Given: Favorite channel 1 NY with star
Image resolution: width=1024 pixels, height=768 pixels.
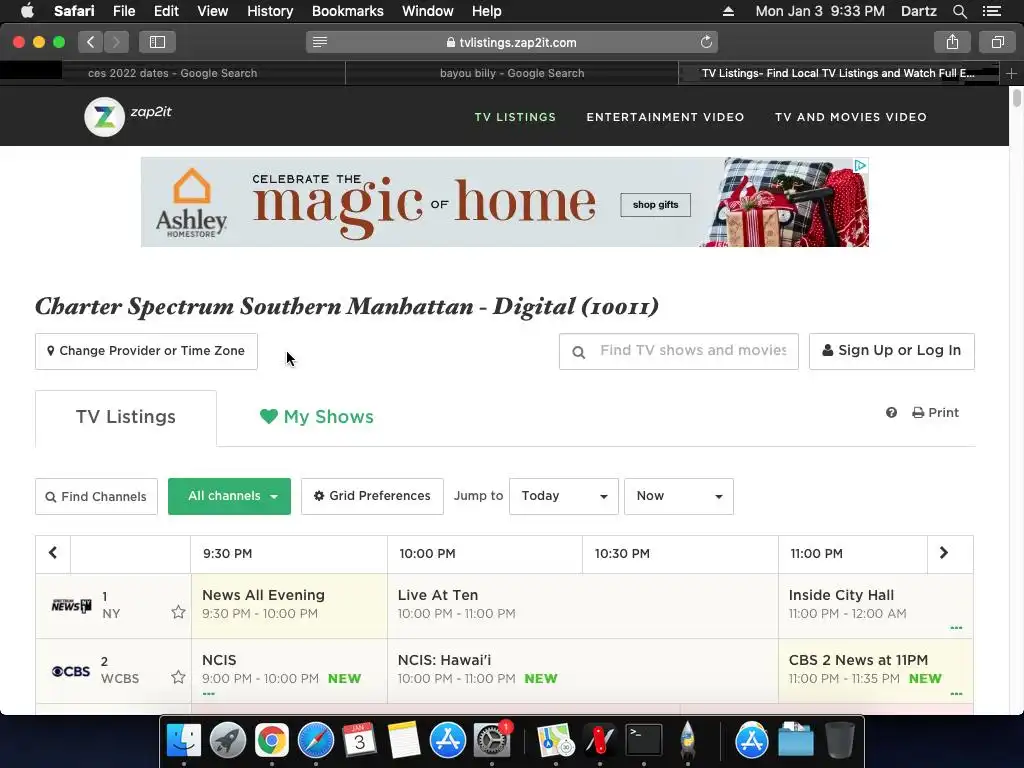Looking at the screenshot, I should [x=178, y=612].
